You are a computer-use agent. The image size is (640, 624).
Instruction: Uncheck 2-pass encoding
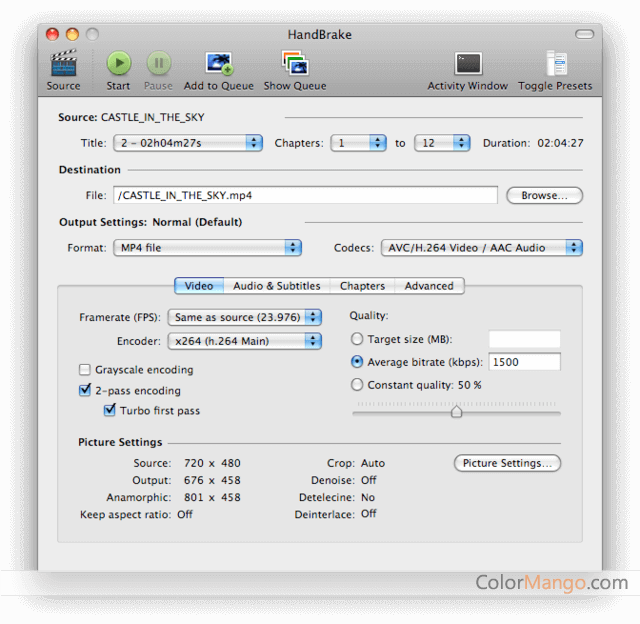[x=84, y=391]
